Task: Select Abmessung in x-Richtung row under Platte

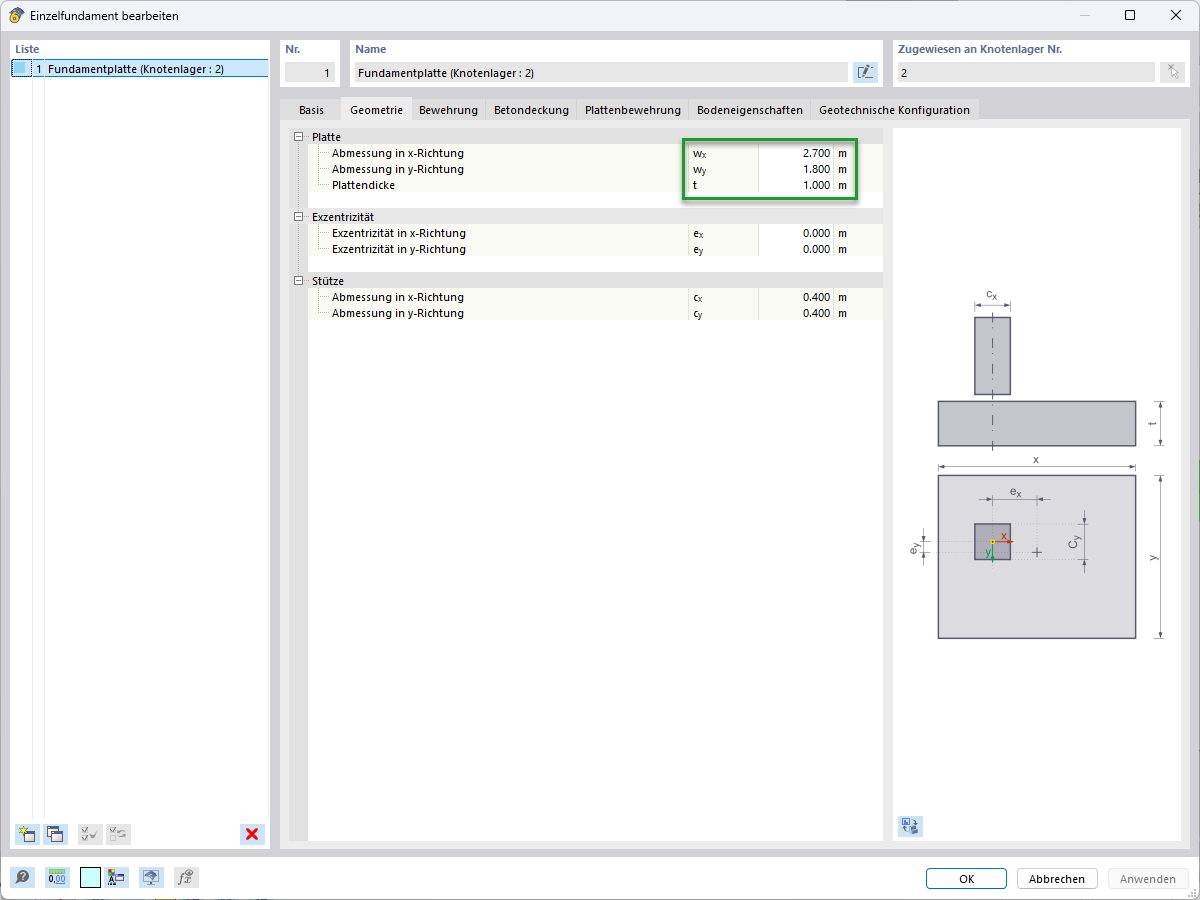Action: (397, 153)
